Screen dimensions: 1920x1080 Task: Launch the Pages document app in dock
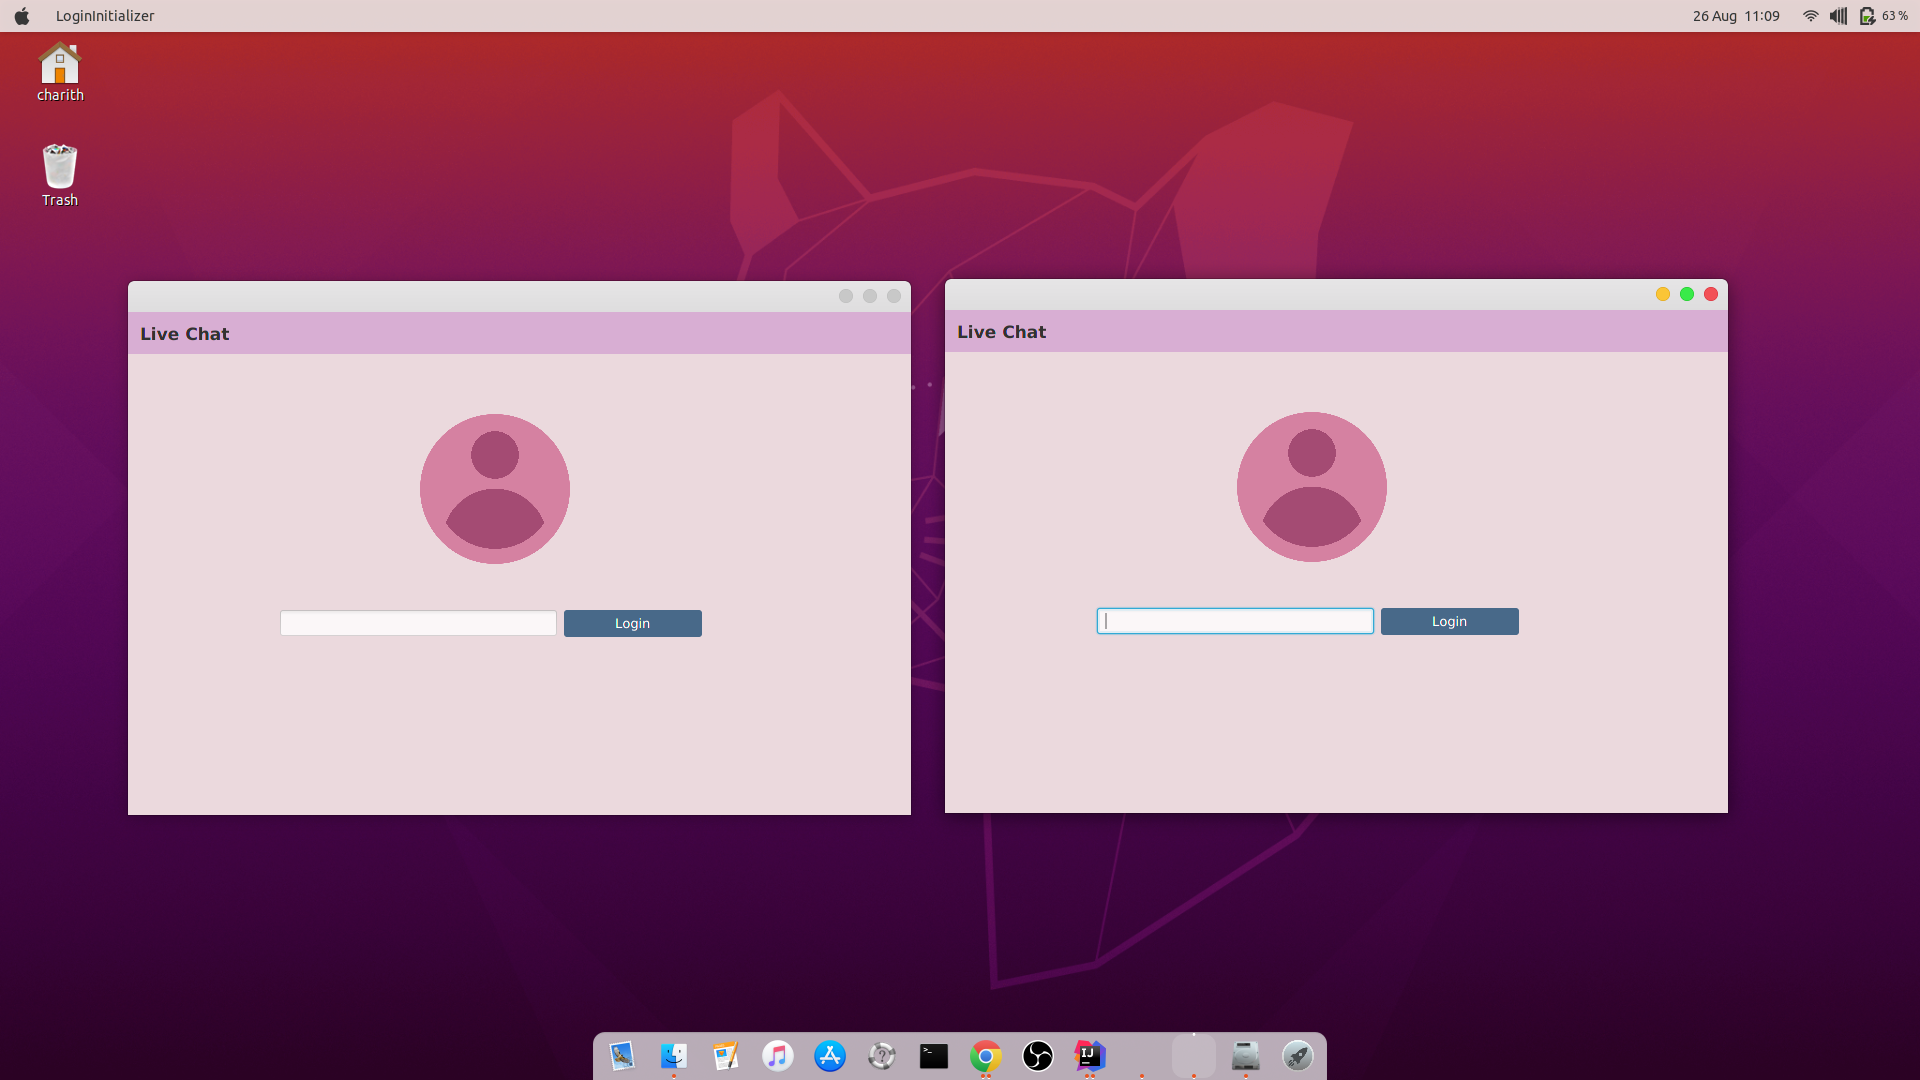tap(725, 1056)
